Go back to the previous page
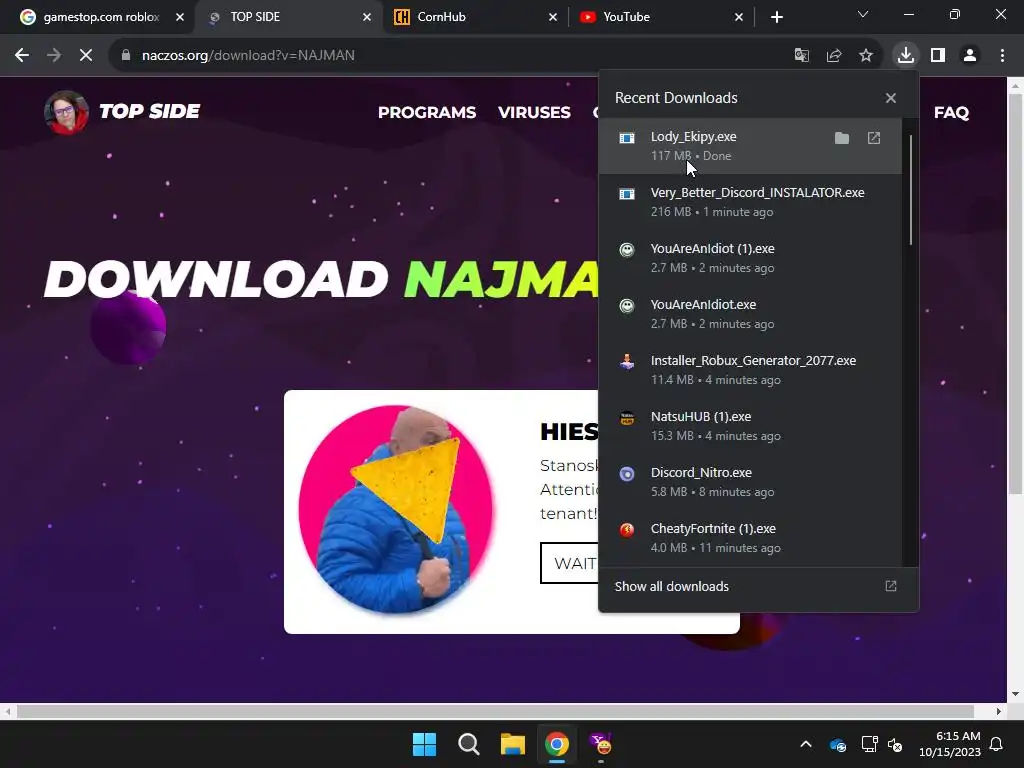The height and width of the screenshot is (768, 1024). 22,56
